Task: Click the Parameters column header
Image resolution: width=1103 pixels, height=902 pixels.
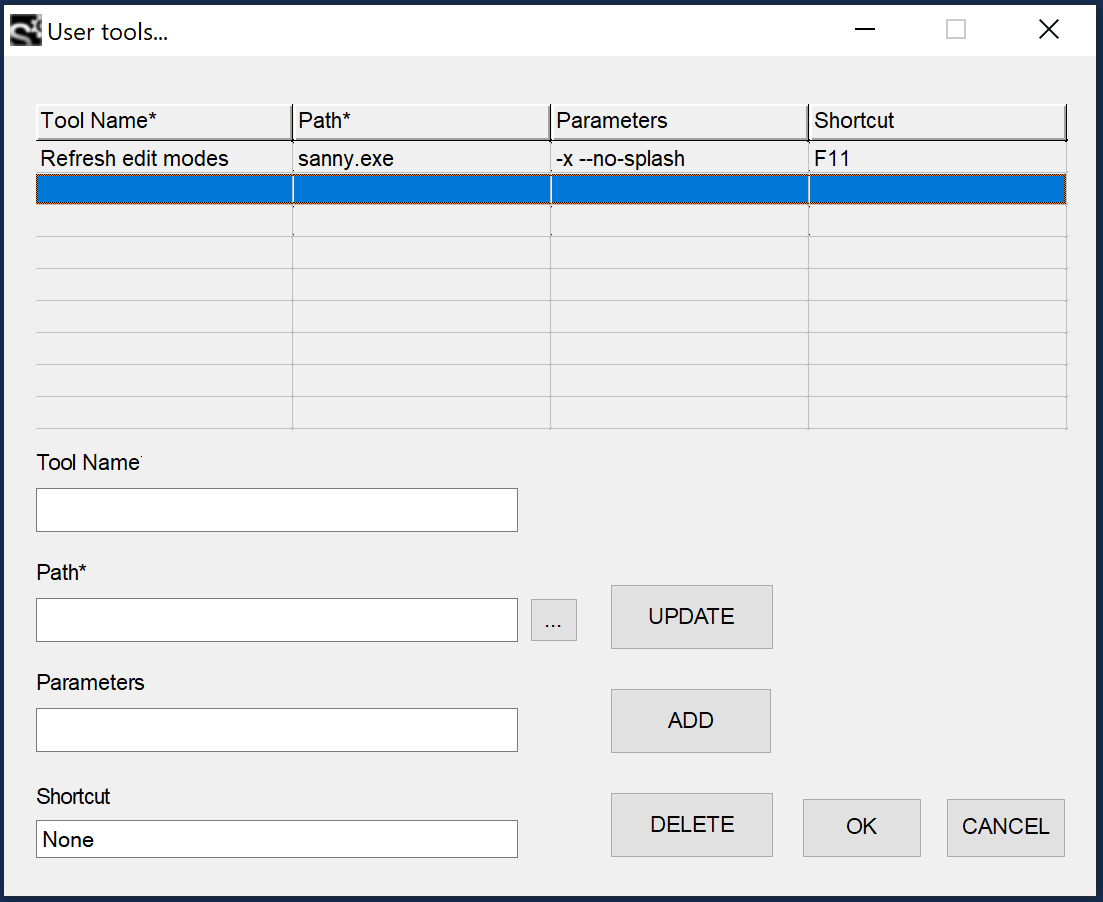Action: pos(679,121)
